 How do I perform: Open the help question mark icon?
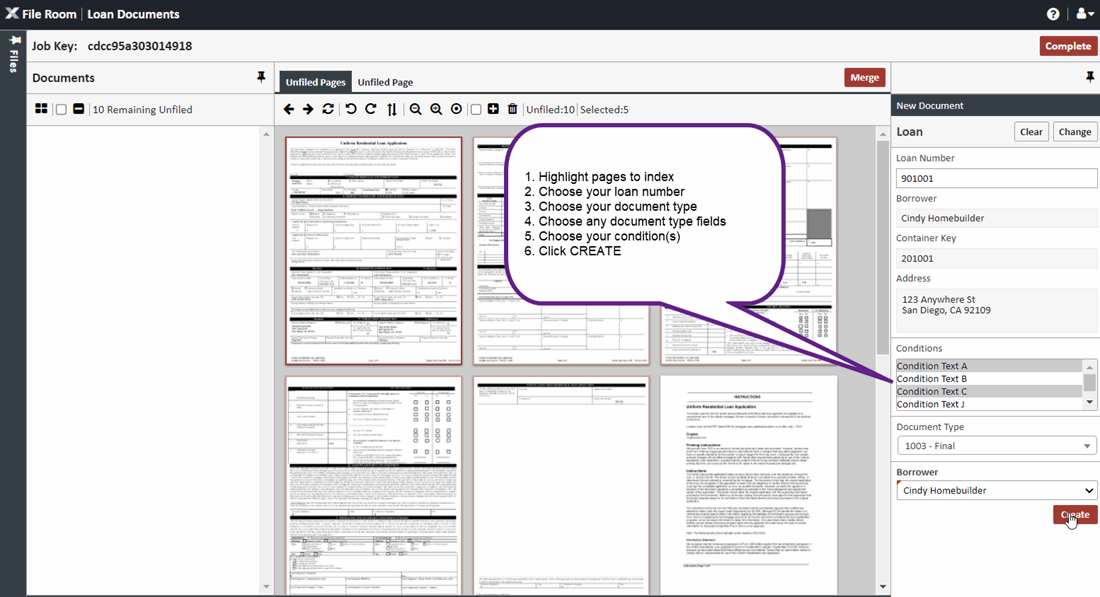click(x=1053, y=14)
